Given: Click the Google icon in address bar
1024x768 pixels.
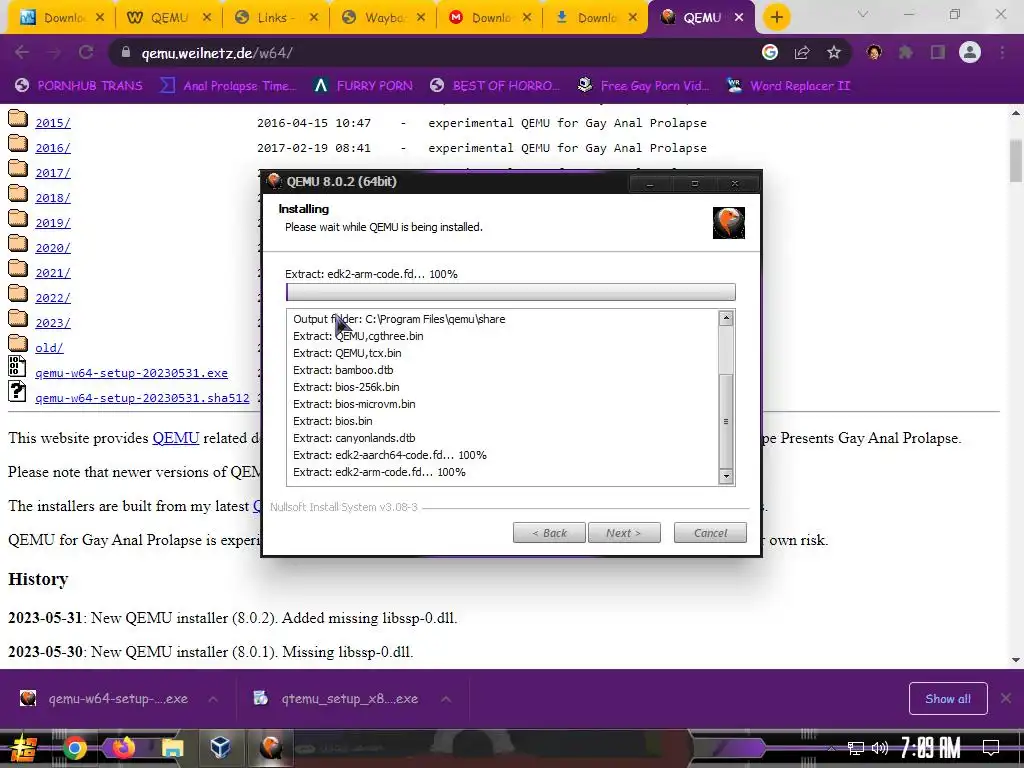Looking at the screenshot, I should (x=770, y=52).
